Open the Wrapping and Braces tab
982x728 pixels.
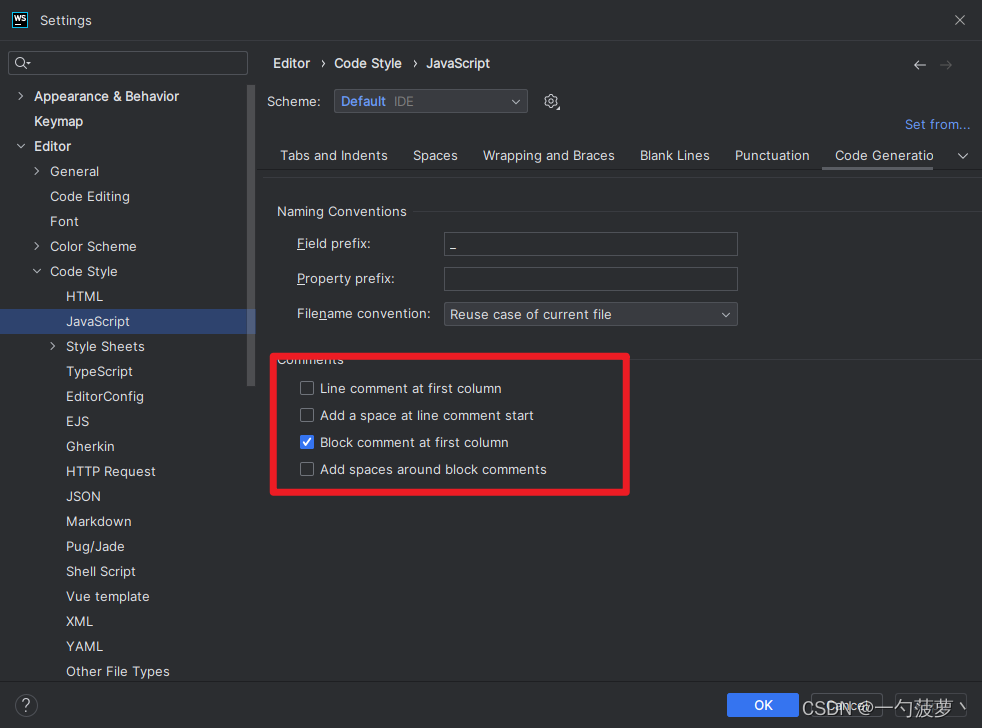pos(548,155)
